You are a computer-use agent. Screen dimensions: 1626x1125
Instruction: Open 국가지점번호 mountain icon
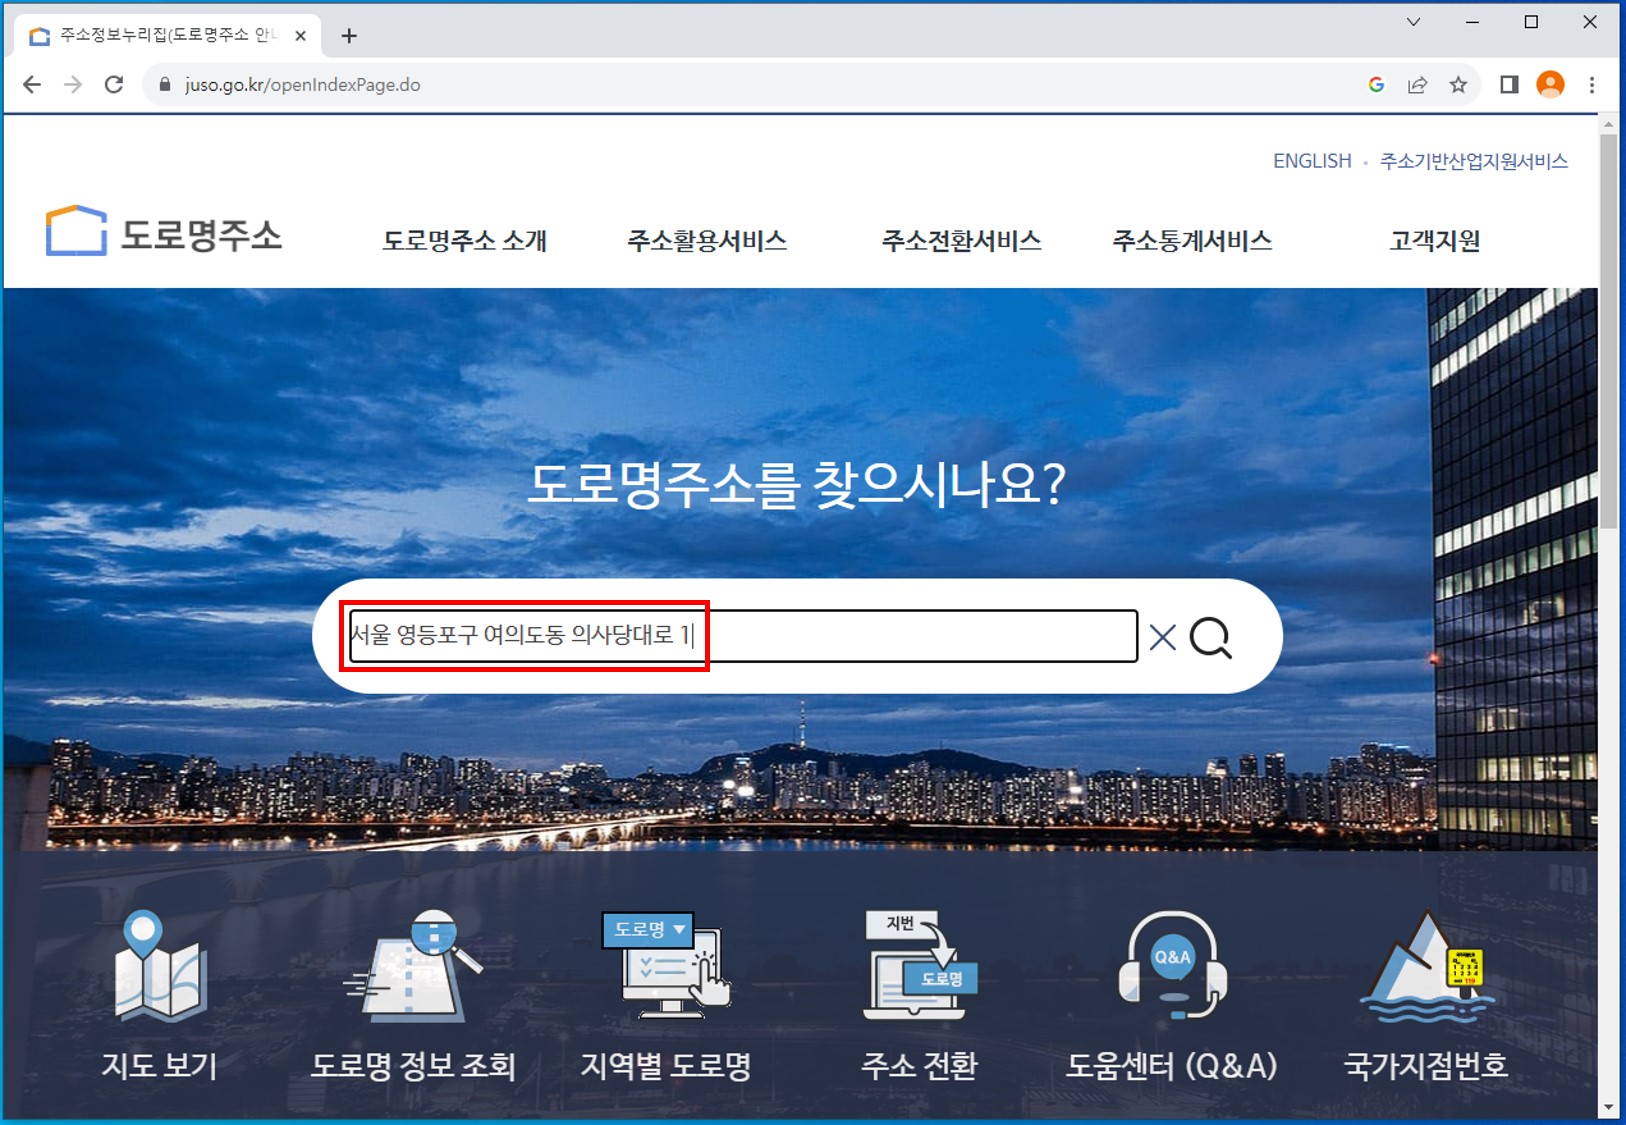point(1426,966)
